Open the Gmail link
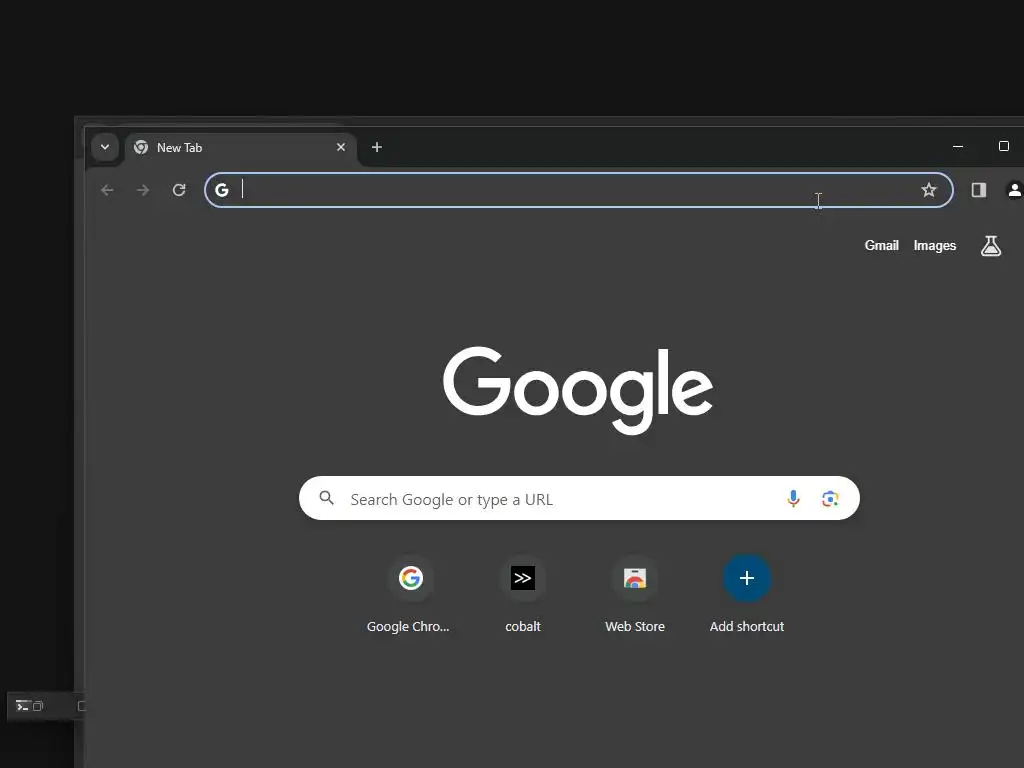Image resolution: width=1024 pixels, height=768 pixels. coord(882,246)
